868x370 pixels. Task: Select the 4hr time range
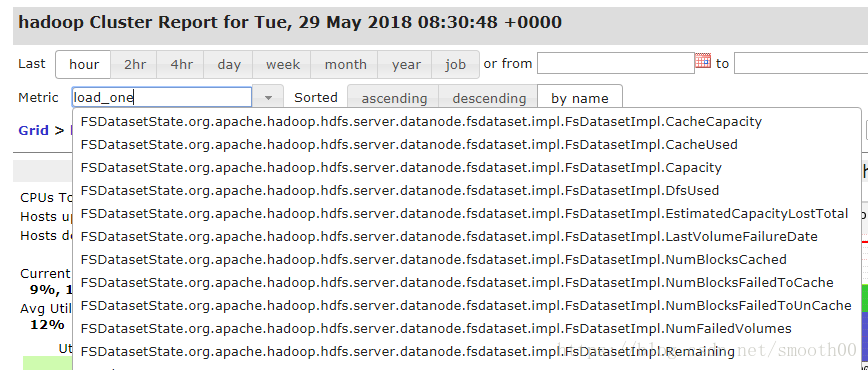(x=181, y=65)
